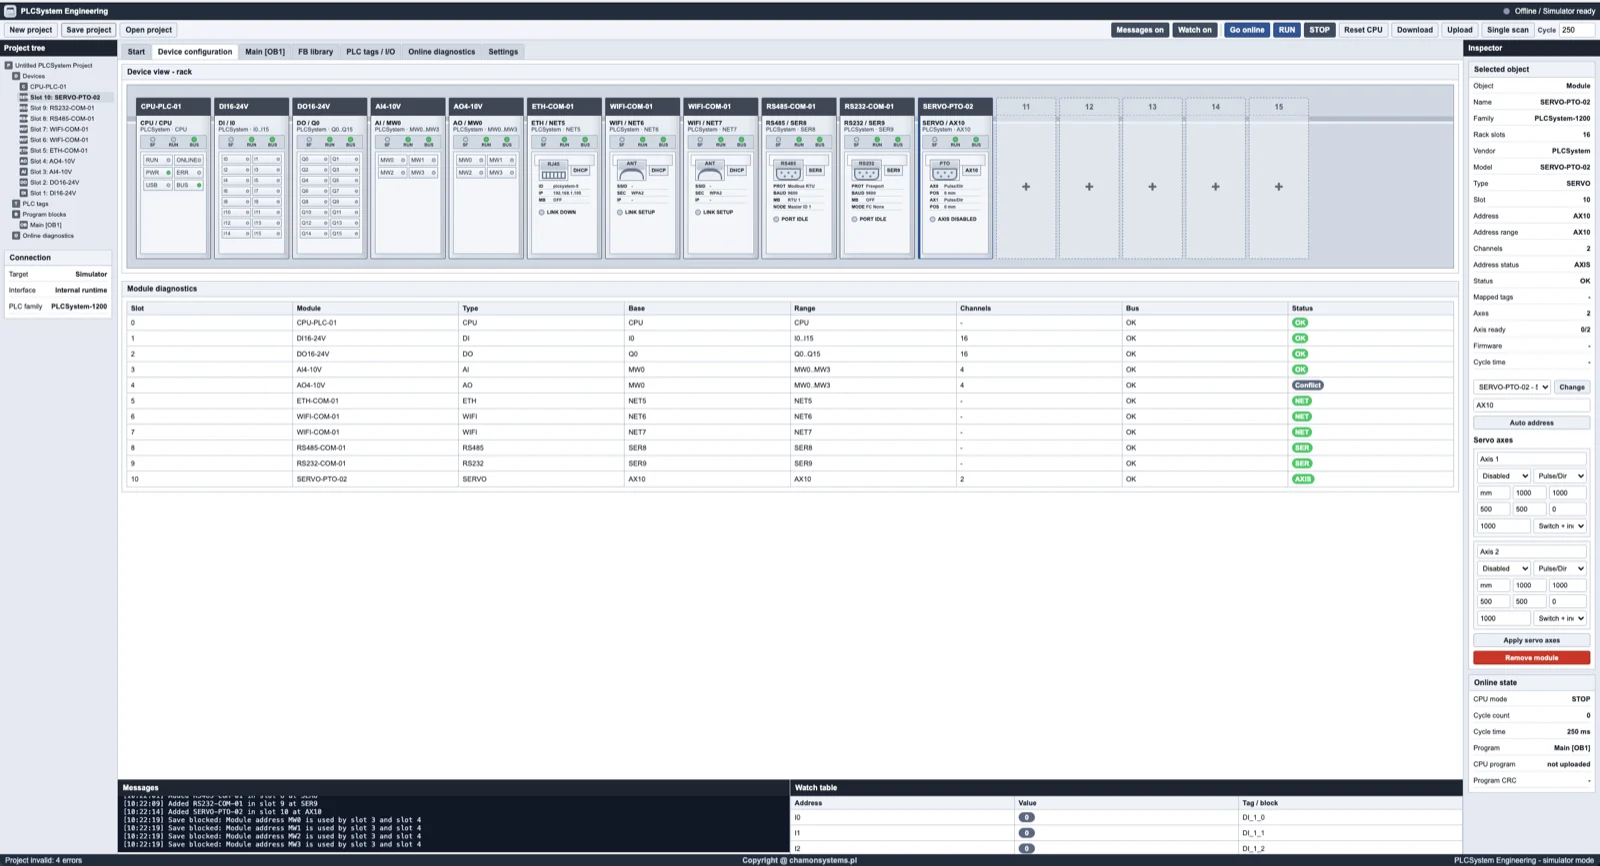Image resolution: width=1600 pixels, height=866 pixels.
Task: Click the Untitled PLCSystem Project tree icon
Action: coord(9,65)
